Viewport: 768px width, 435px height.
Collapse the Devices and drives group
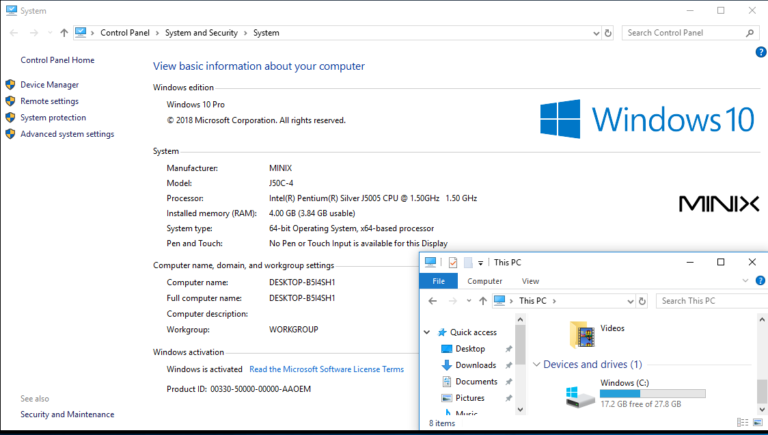(537, 365)
